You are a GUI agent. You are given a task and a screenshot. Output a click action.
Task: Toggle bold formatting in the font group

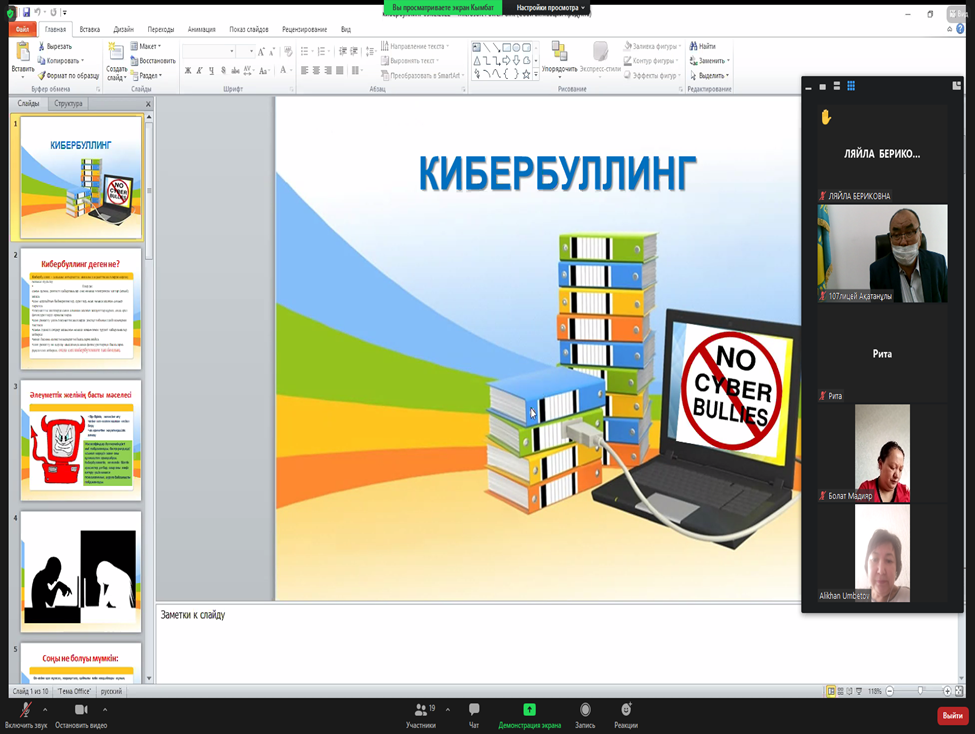click(x=187, y=71)
